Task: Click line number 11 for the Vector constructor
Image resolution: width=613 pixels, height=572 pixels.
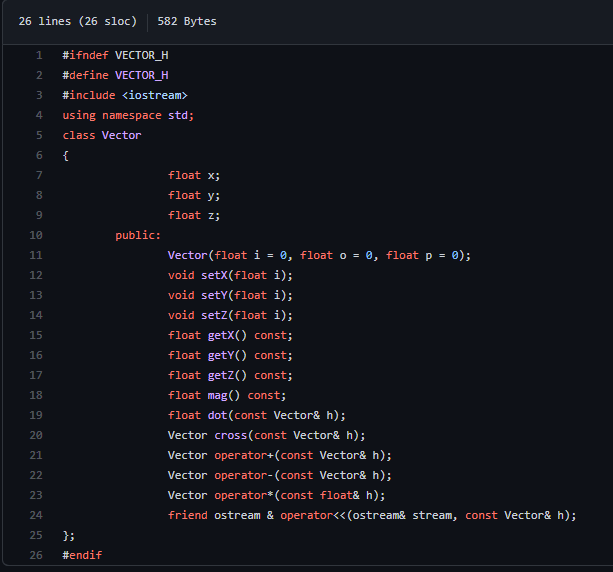Action: tap(36, 255)
